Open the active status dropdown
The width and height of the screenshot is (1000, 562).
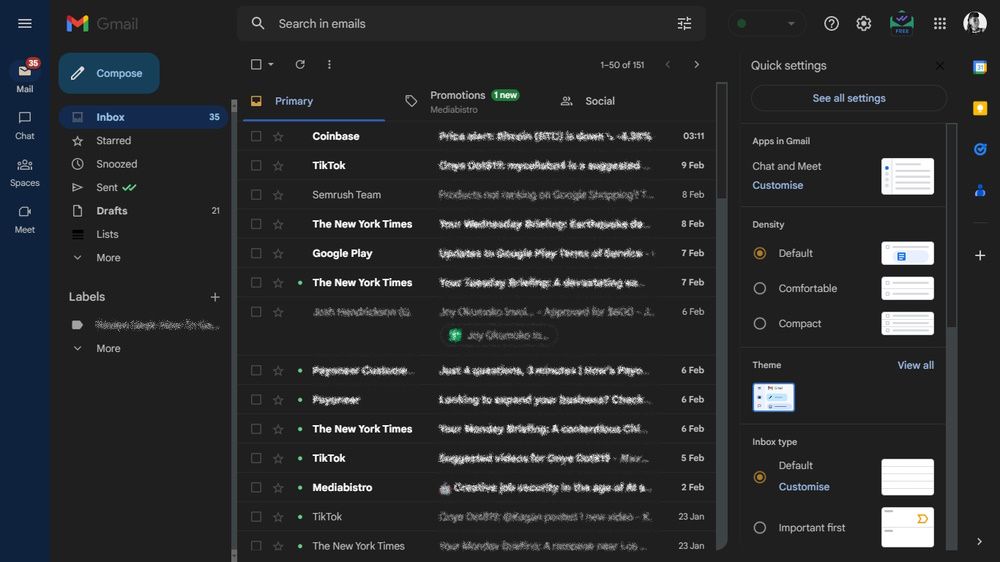[x=767, y=24]
